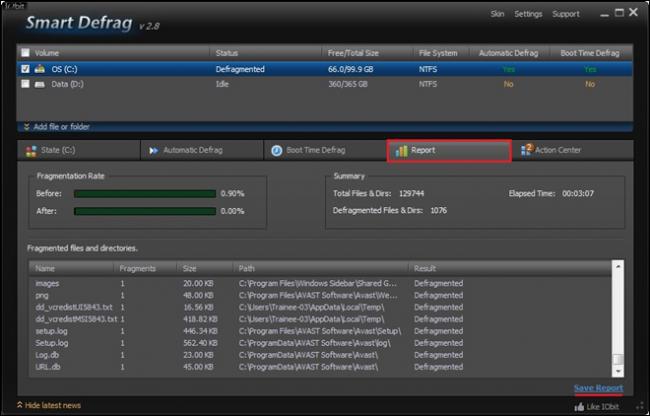This screenshot has height=416, width=650.
Task: Open the Action Center tab
Action: (x=572, y=150)
